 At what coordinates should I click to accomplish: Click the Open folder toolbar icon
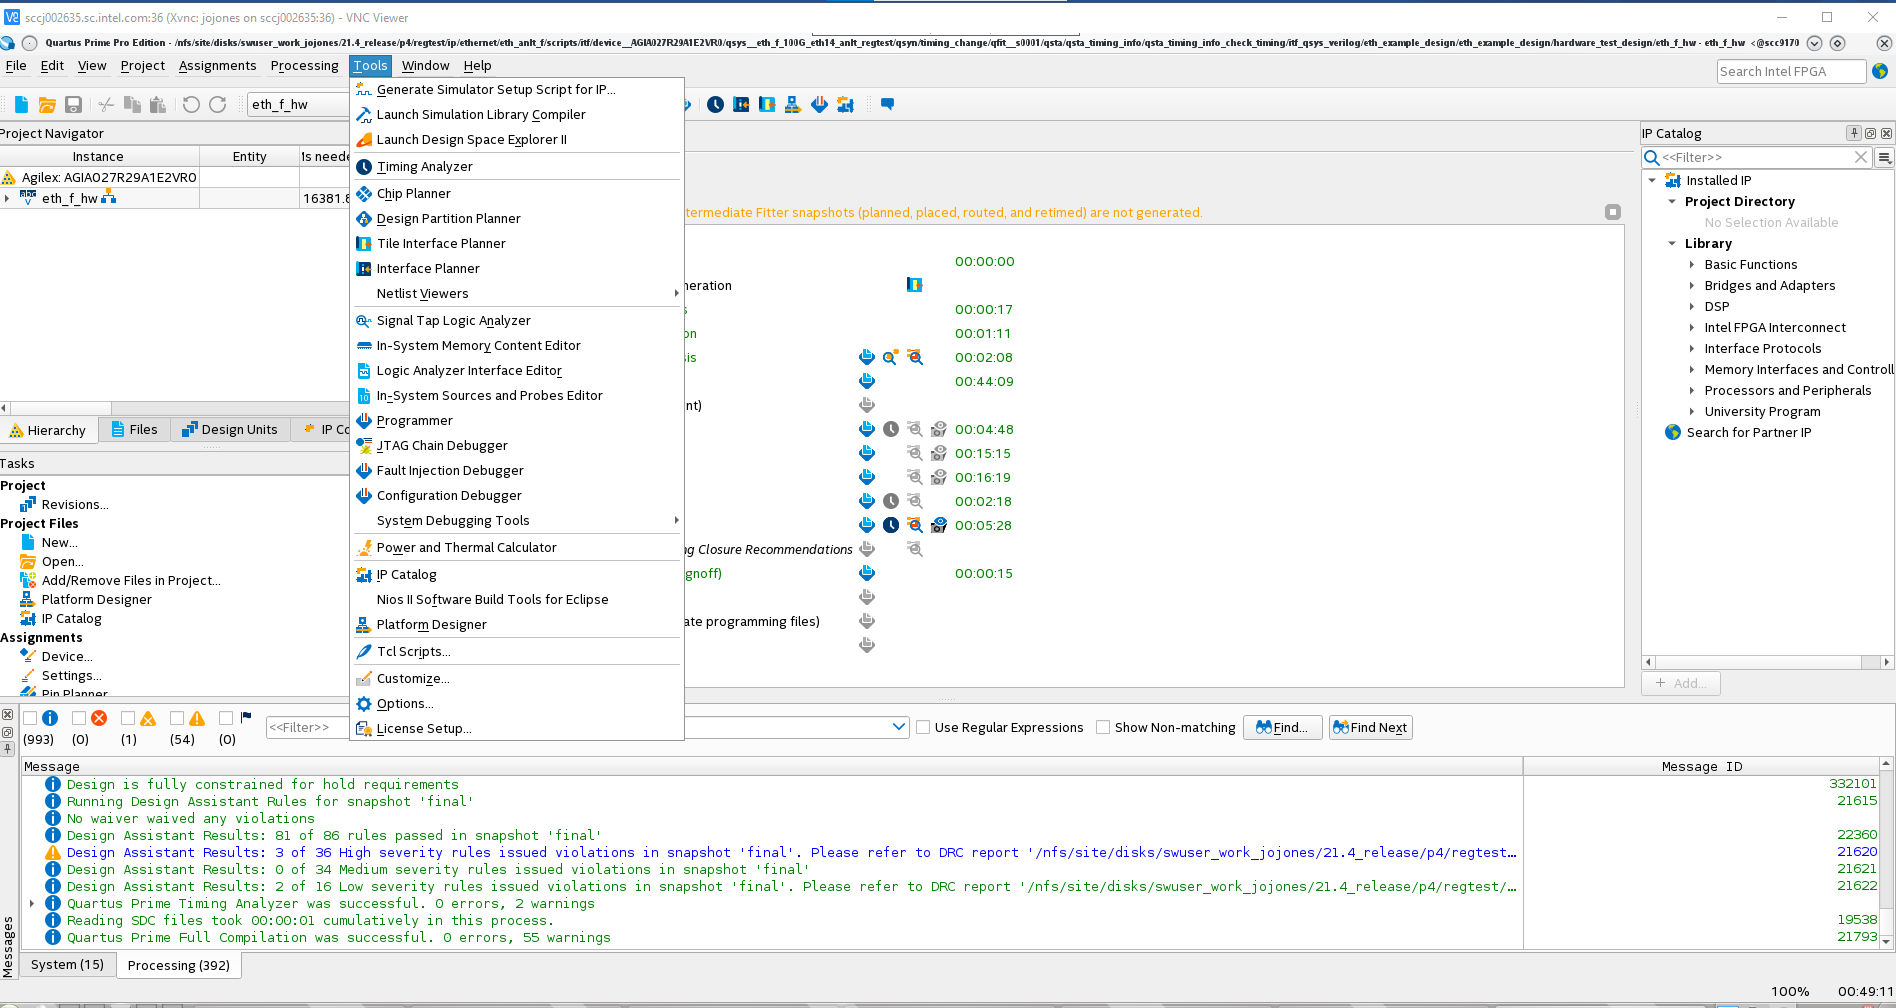coord(47,105)
